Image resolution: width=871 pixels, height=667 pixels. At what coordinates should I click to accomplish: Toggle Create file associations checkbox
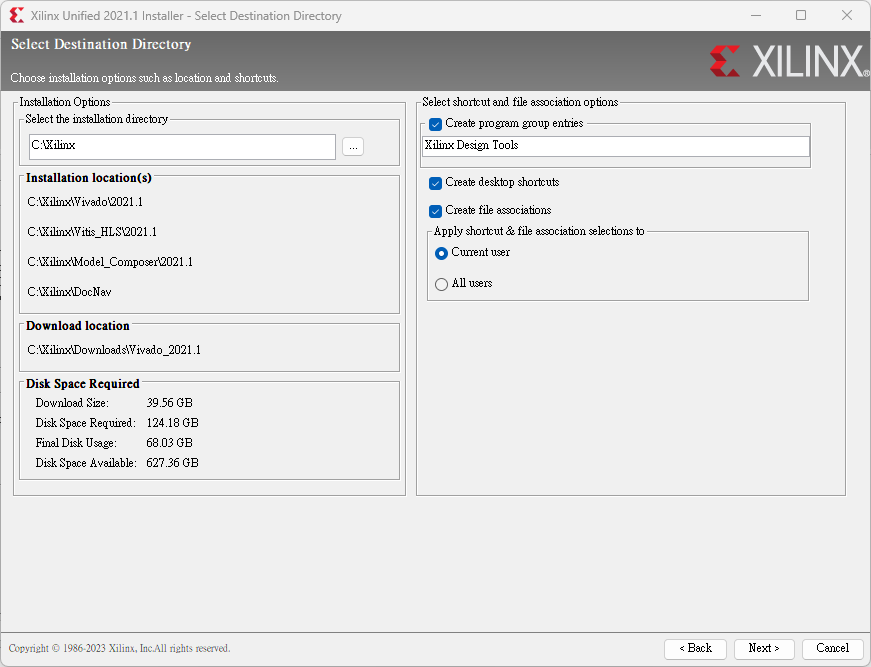coord(436,211)
